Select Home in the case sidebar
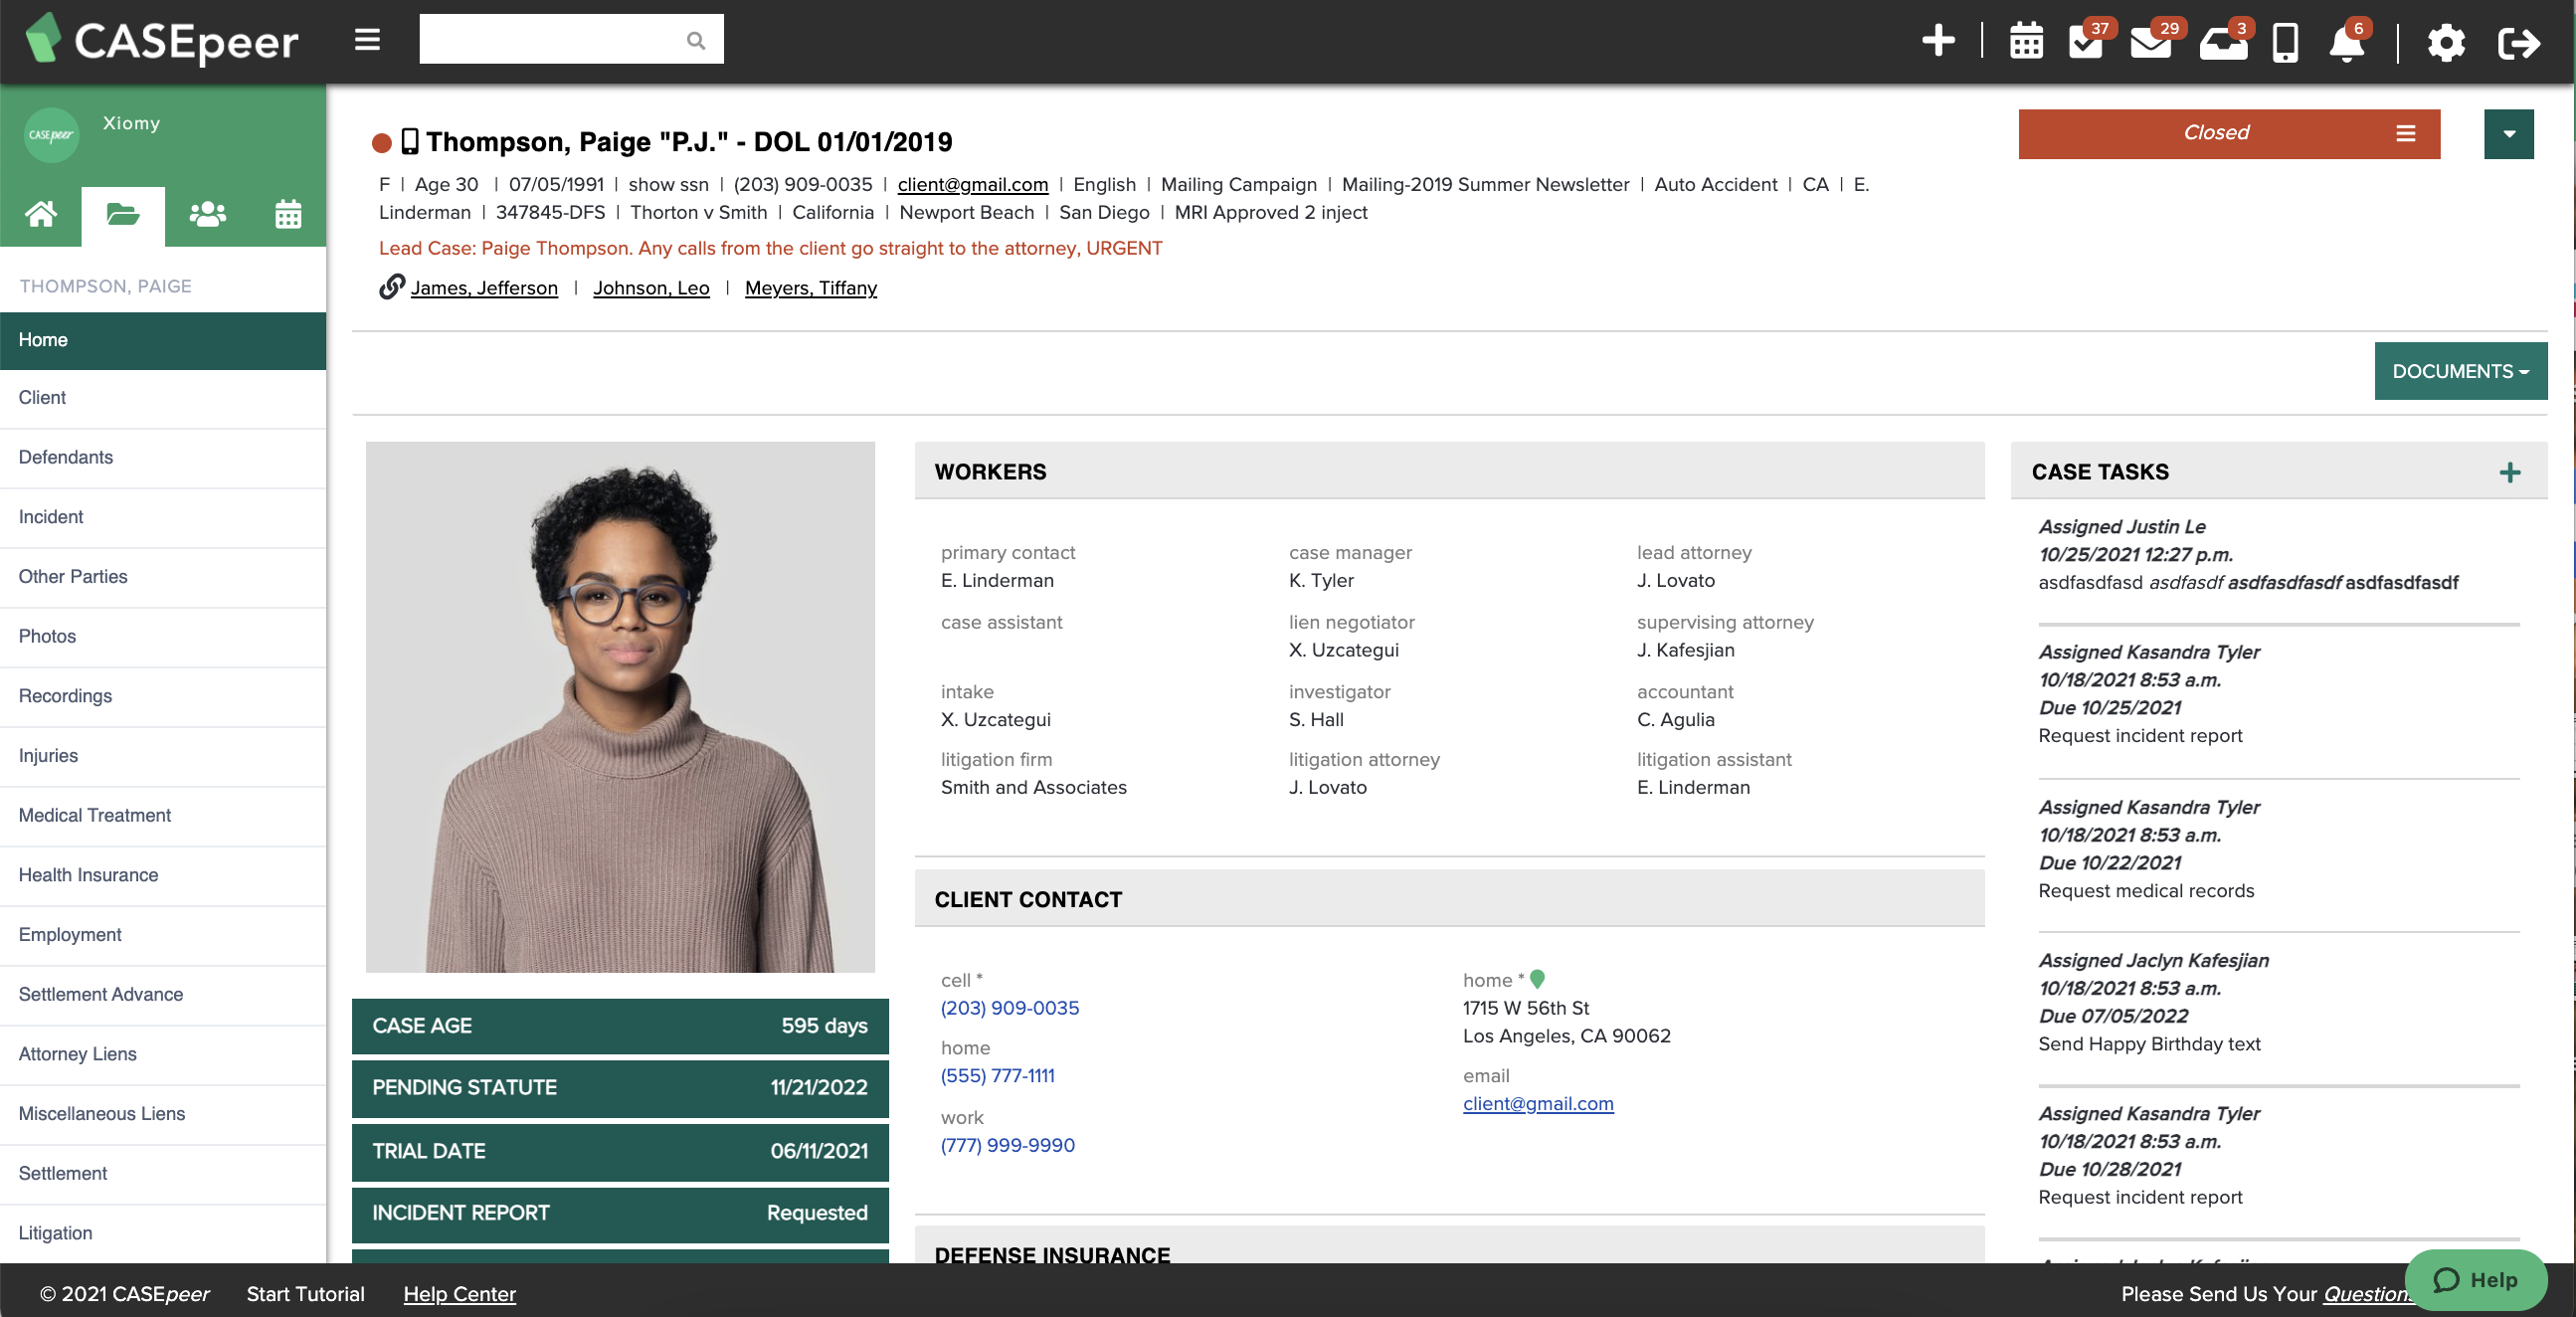The height and width of the screenshot is (1317, 2576). (163, 340)
